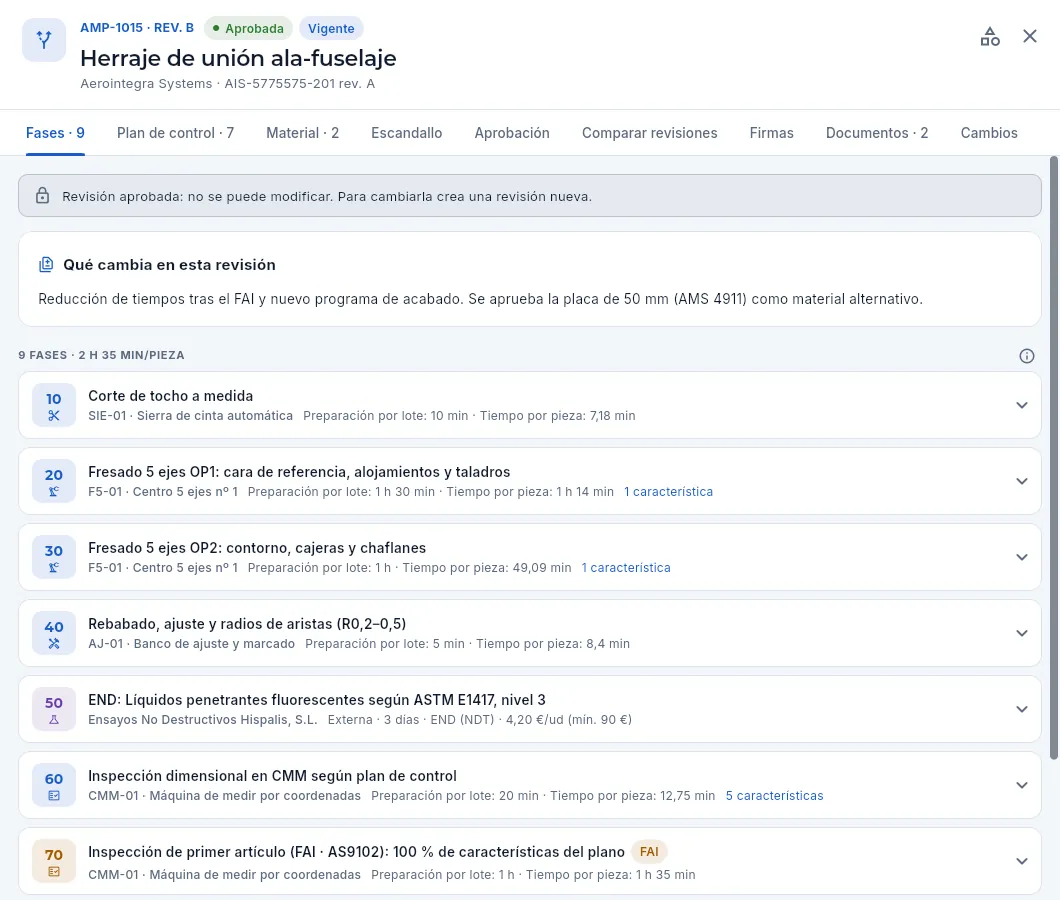Click the phase 40 tools badge
1060x900 pixels.
(54, 634)
